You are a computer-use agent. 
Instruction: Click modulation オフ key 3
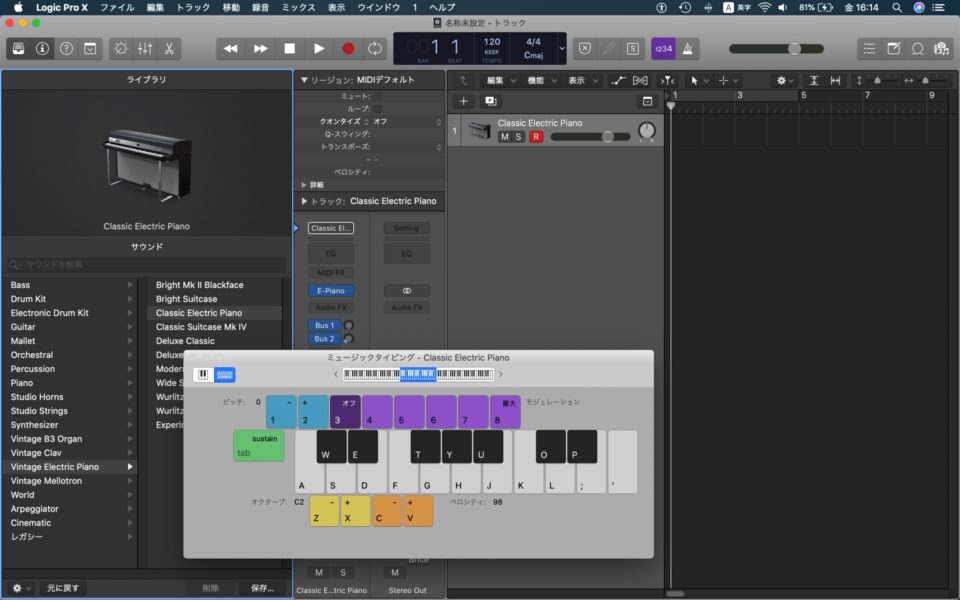[345, 411]
